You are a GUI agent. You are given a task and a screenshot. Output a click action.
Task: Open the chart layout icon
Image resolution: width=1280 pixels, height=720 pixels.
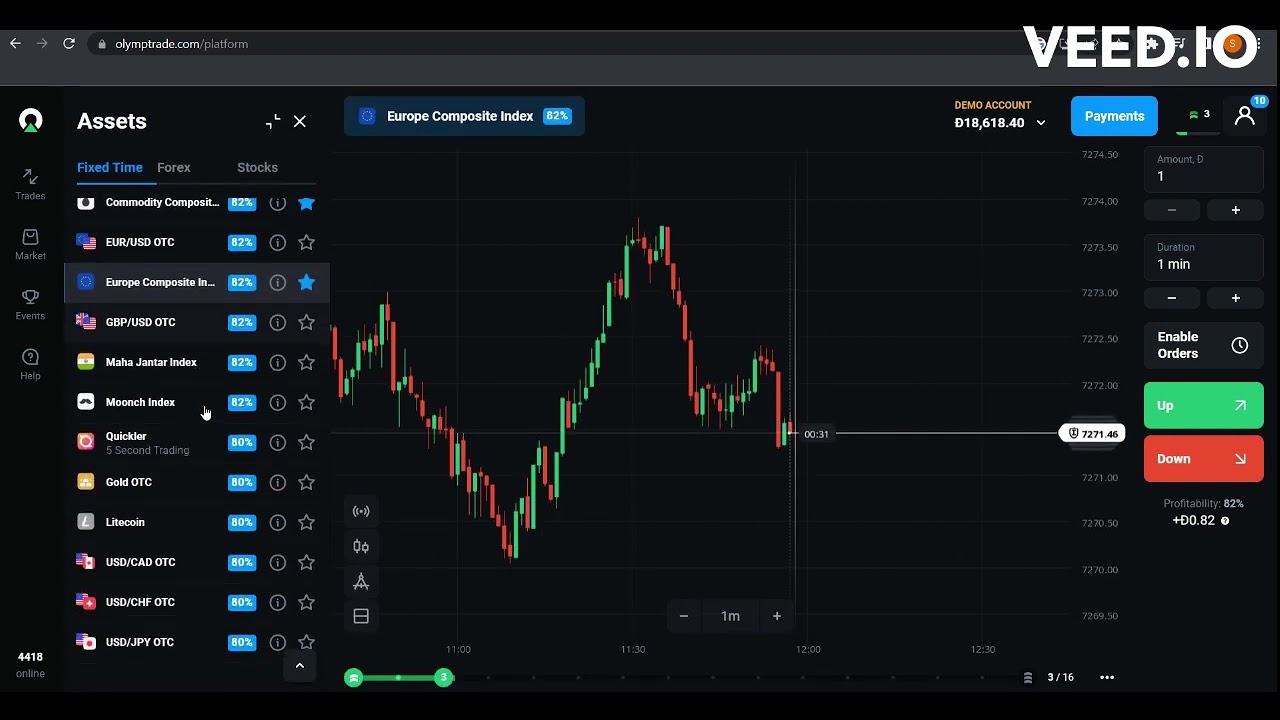[x=361, y=617]
